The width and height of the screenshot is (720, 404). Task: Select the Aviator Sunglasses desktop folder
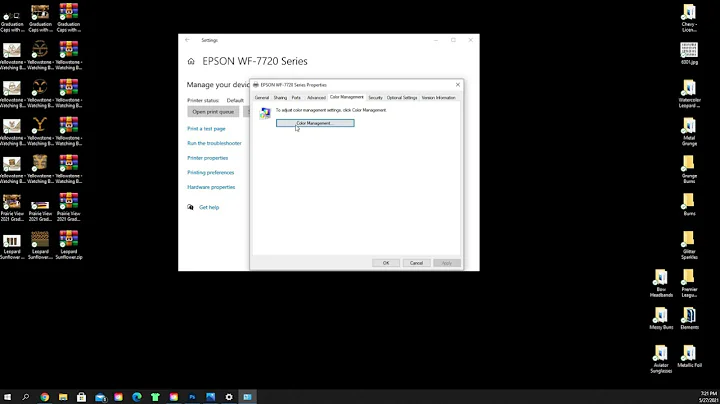[661, 359]
